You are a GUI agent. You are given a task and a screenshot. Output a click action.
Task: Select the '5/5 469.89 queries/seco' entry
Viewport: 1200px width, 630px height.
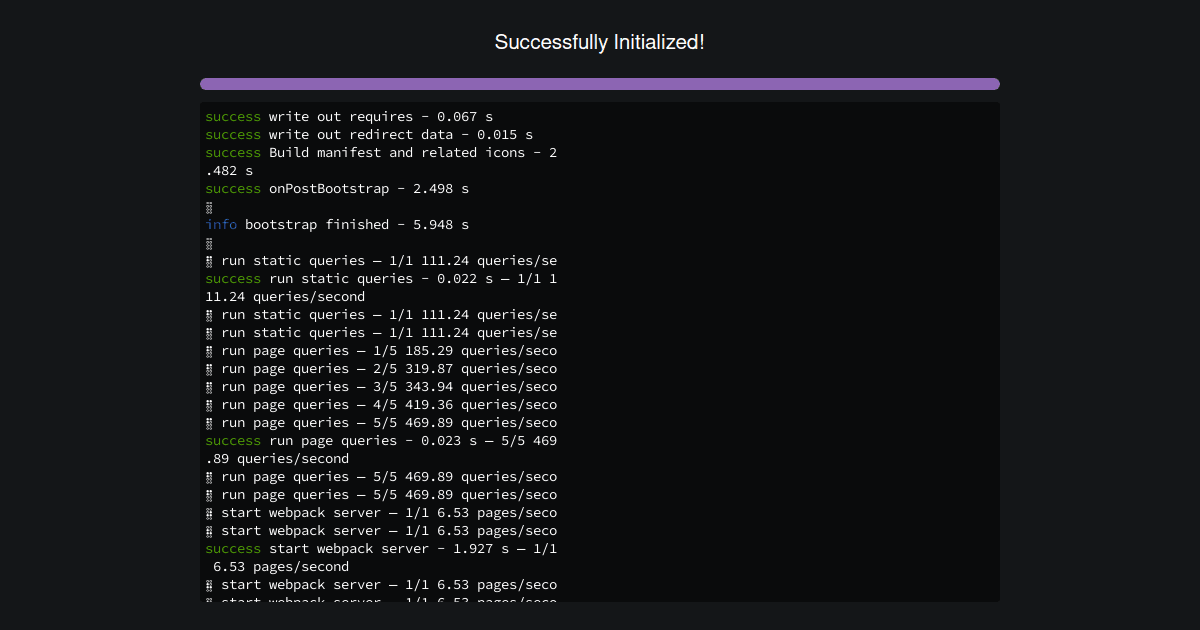pyautogui.click(x=385, y=422)
